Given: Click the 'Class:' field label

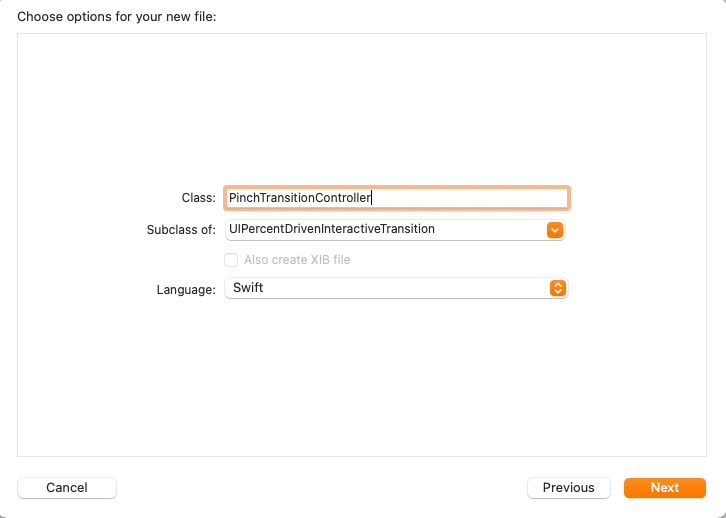Looking at the screenshot, I should tap(199, 198).
